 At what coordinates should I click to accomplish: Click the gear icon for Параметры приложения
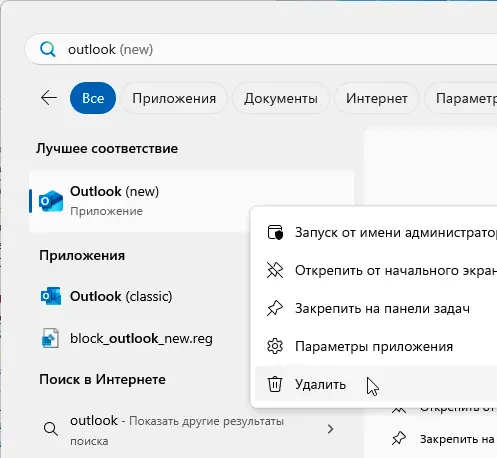[275, 346]
